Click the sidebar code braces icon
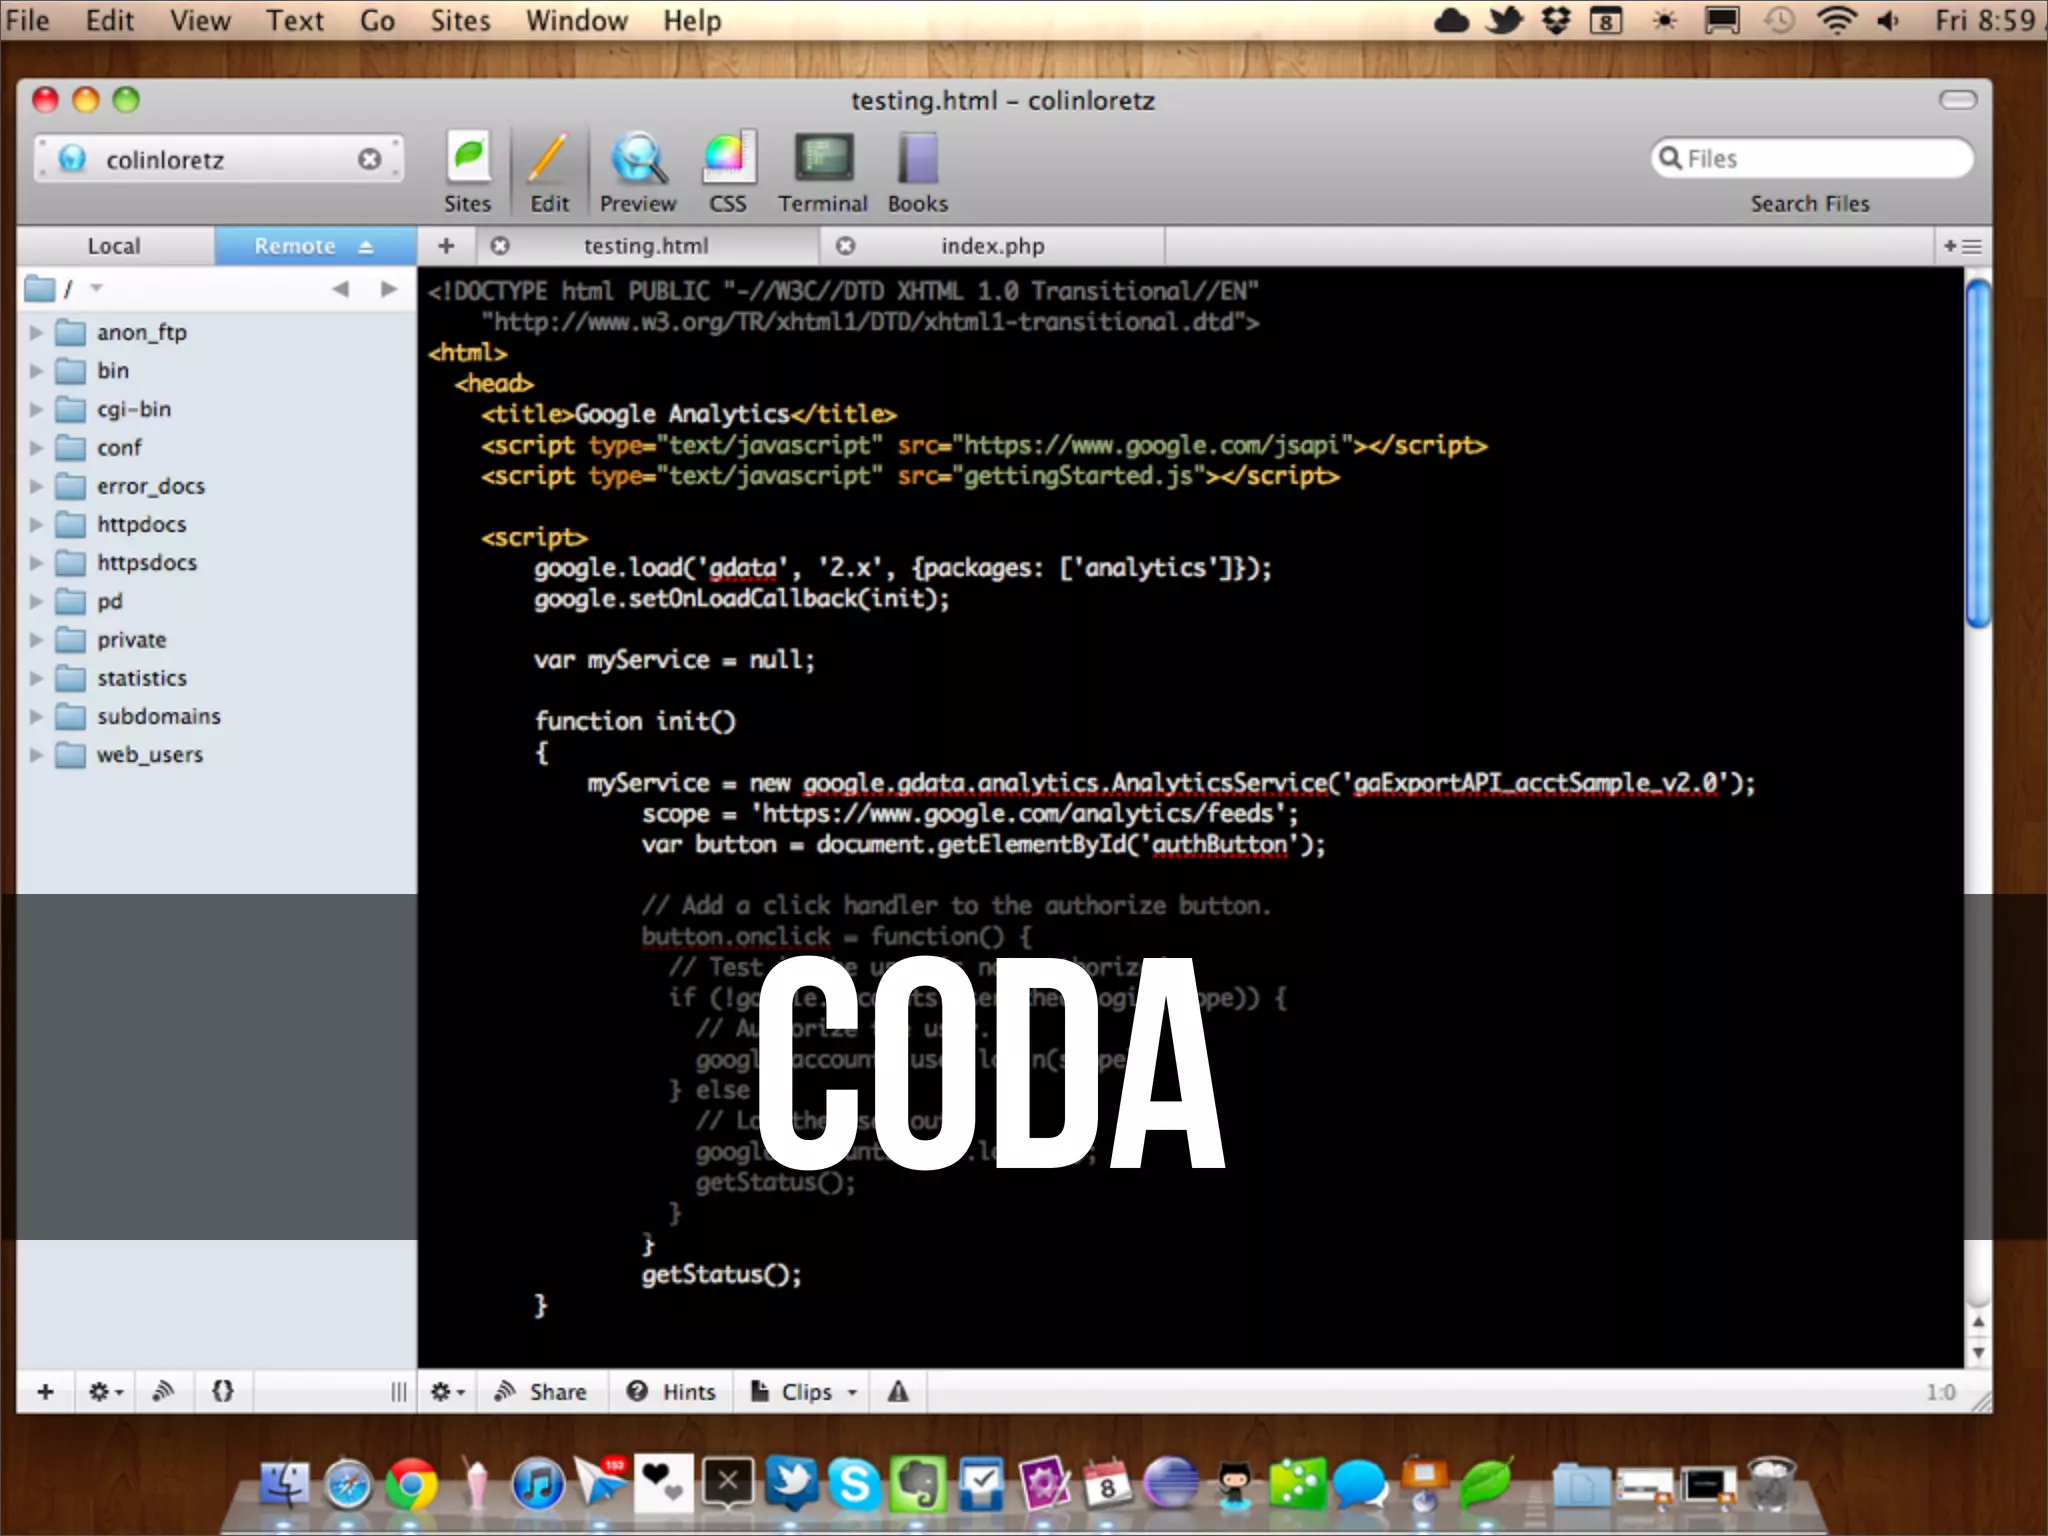Viewport: 2048px width, 1536px height. pos(223,1391)
